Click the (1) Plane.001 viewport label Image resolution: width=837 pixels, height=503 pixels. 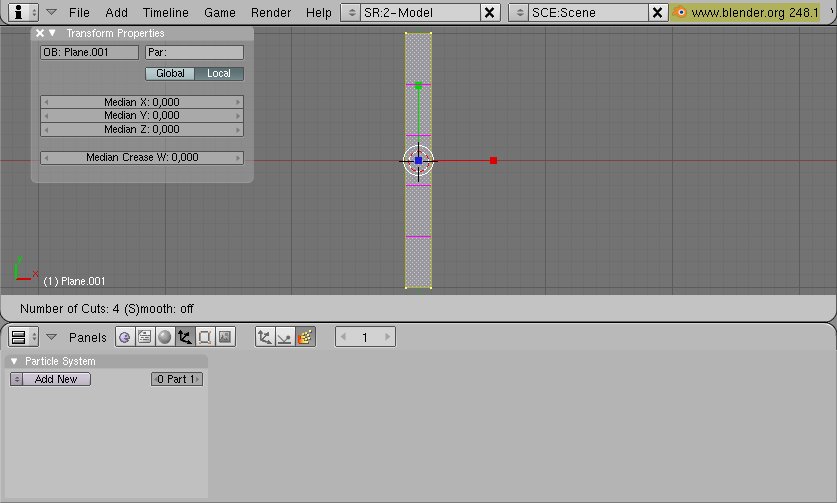click(74, 281)
